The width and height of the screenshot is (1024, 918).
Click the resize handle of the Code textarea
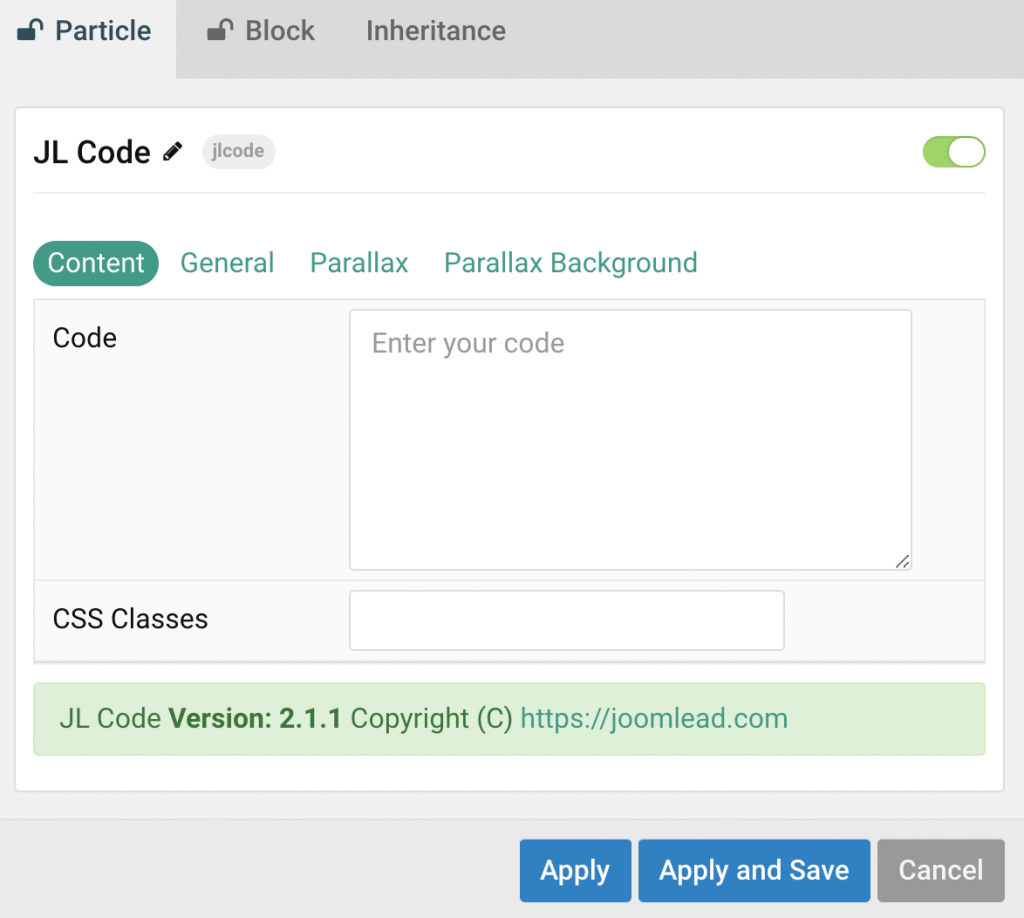tap(903, 561)
